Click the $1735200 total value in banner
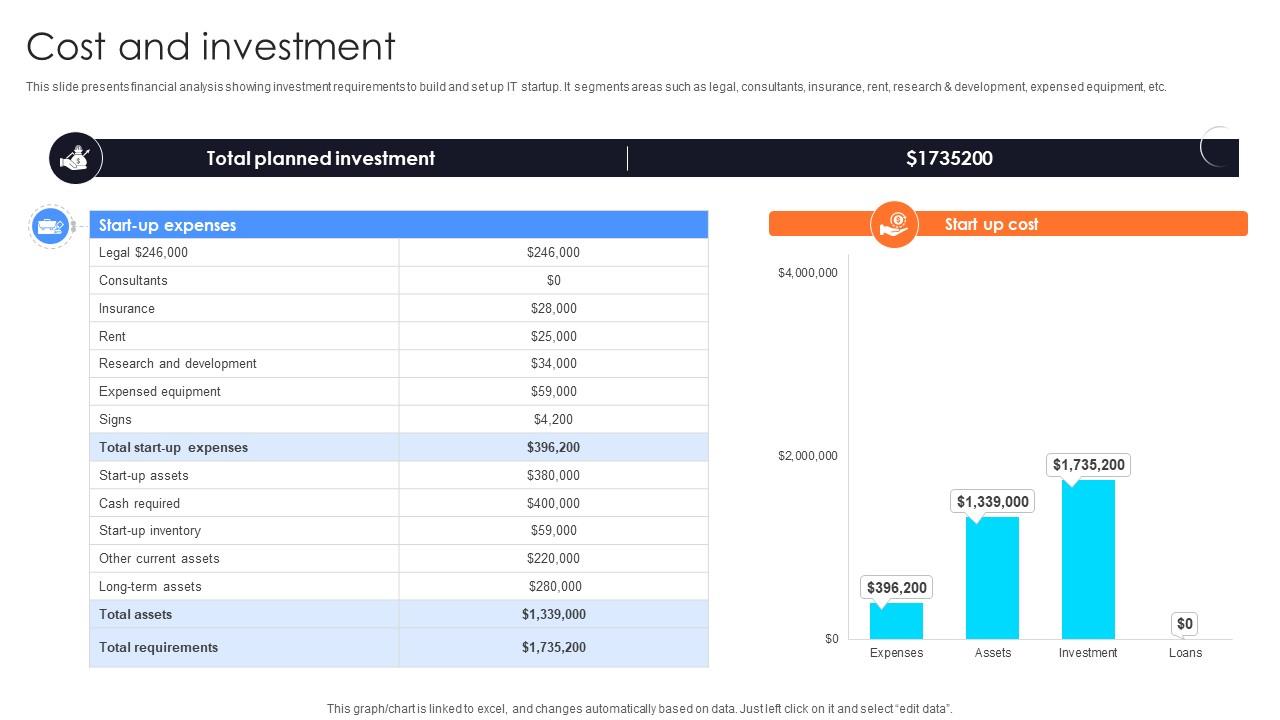The height and width of the screenshot is (720, 1280). [x=949, y=158]
